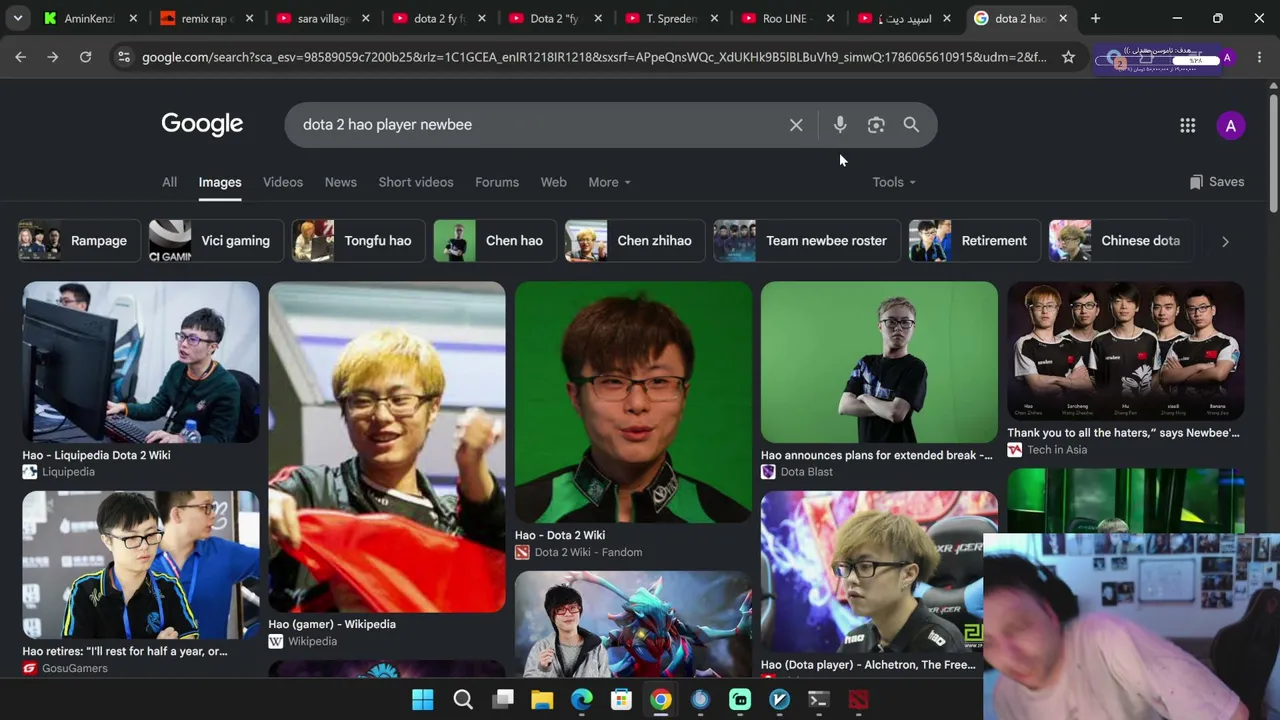Switch to the T. Spreden browser tab
This screenshot has width=1280, height=720.
click(671, 18)
